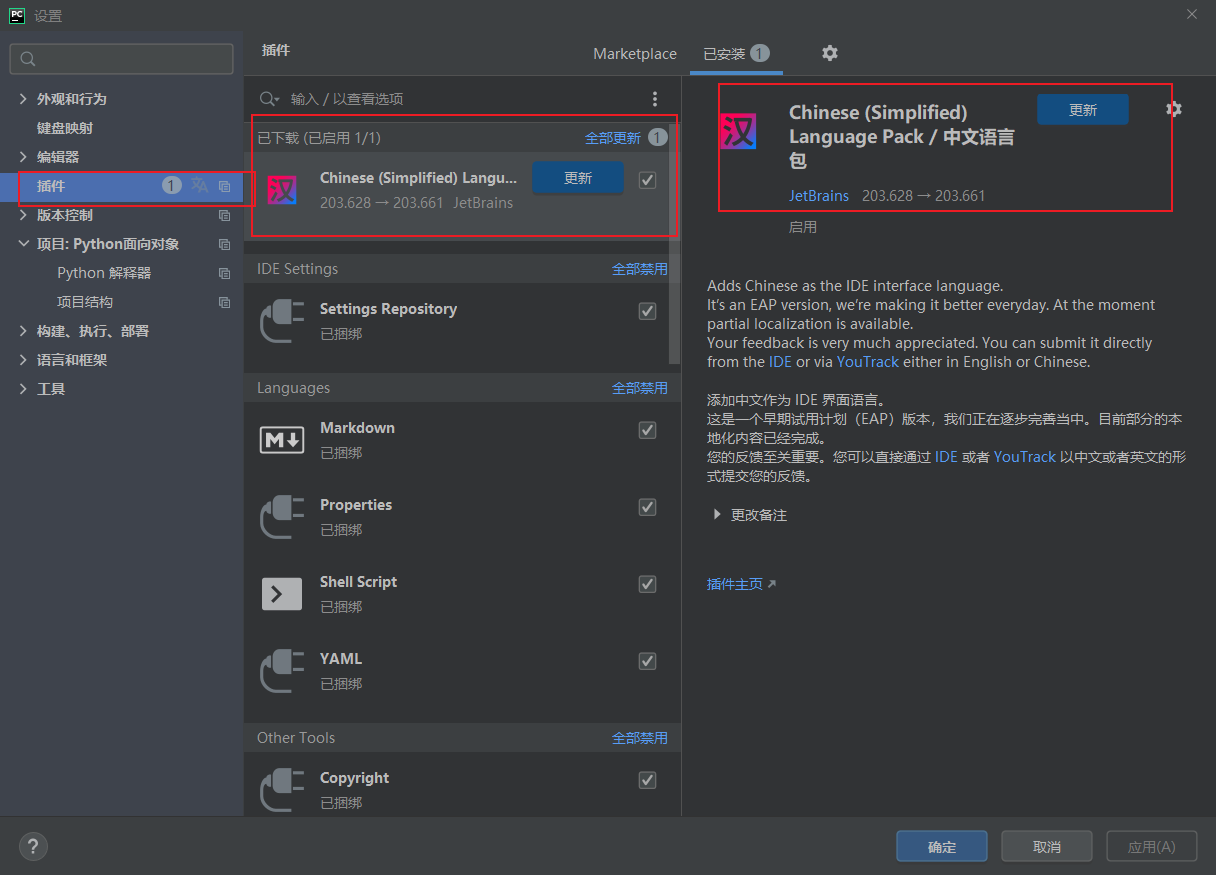Click the 全部更新 link
Screen dimensions: 1216x875
(613, 138)
